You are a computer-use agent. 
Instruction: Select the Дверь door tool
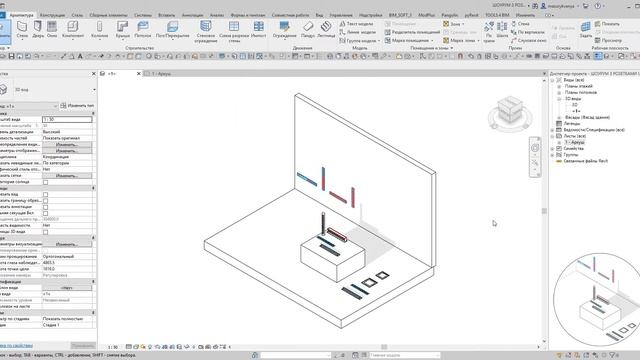(38, 29)
